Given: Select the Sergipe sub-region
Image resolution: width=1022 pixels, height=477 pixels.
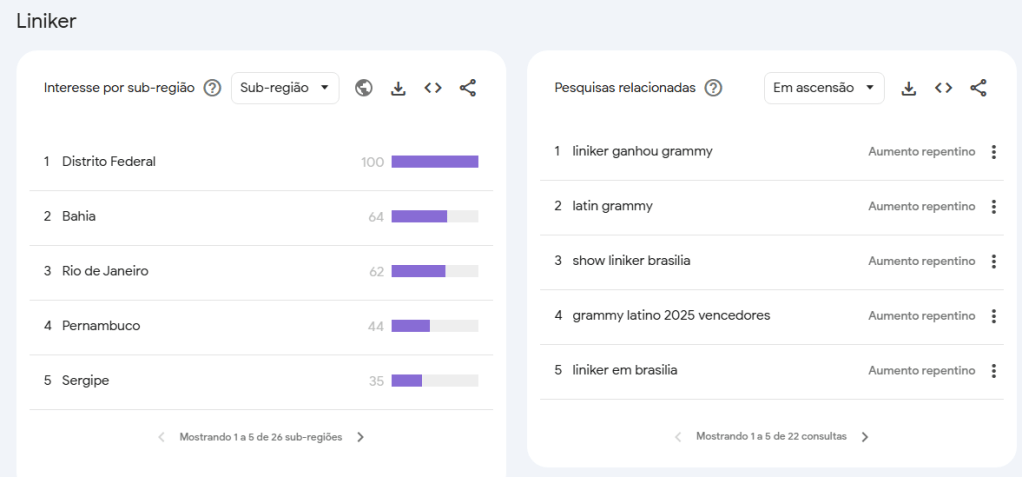Looking at the screenshot, I should pyautogui.click(x=261, y=381).
